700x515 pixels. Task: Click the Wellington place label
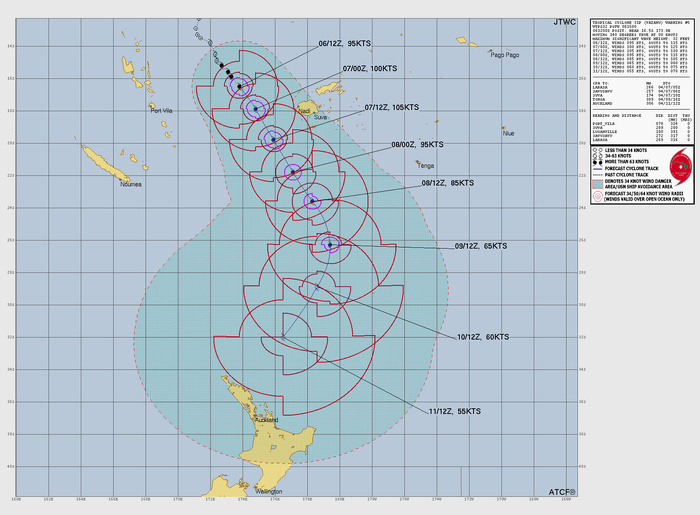(268, 491)
